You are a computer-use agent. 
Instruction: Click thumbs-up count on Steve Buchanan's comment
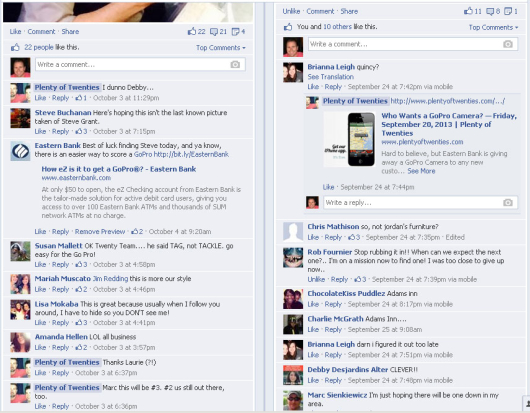(81, 131)
